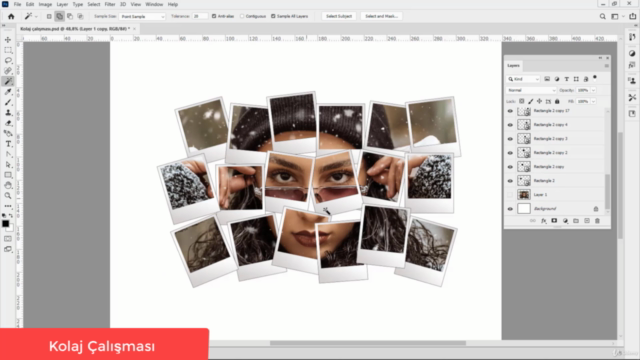Select the Clone Stamp tool
The image size is (640, 360).
8,113
